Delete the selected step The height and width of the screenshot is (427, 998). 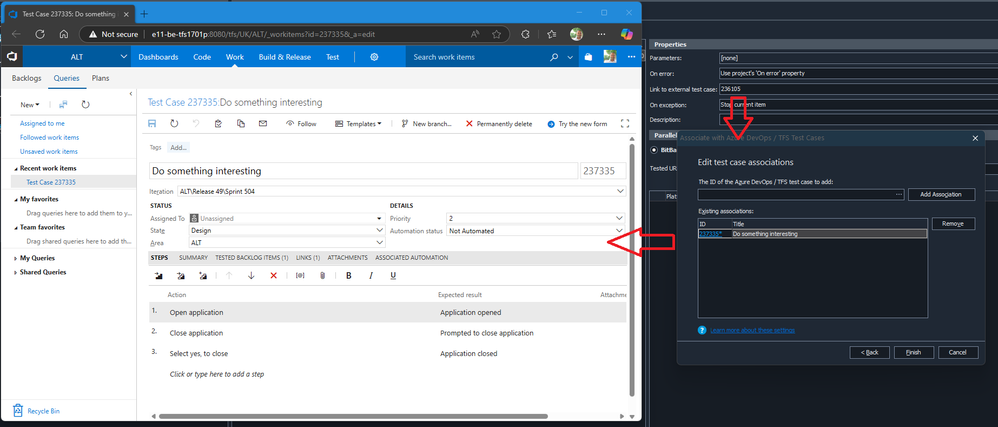tap(274, 276)
